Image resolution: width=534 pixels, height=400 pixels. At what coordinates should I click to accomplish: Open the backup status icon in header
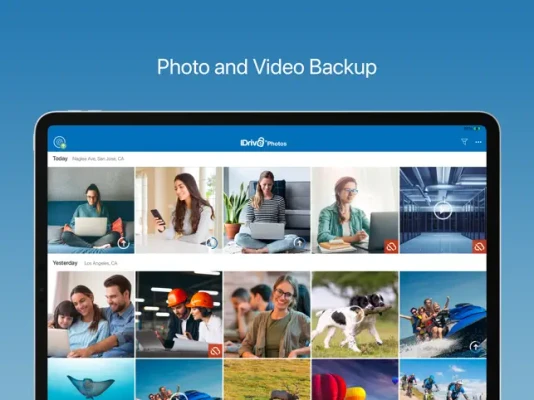pyautogui.click(x=60, y=142)
